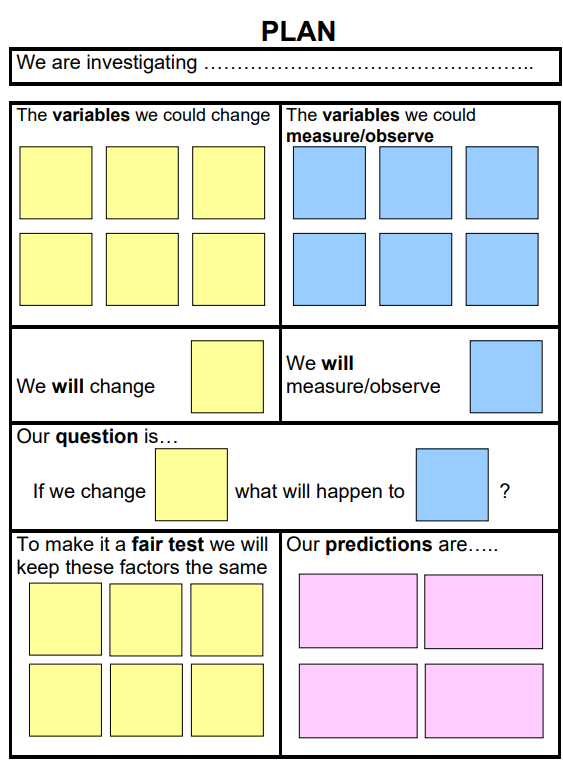Click the 'Our question is…' heading text

97,436
